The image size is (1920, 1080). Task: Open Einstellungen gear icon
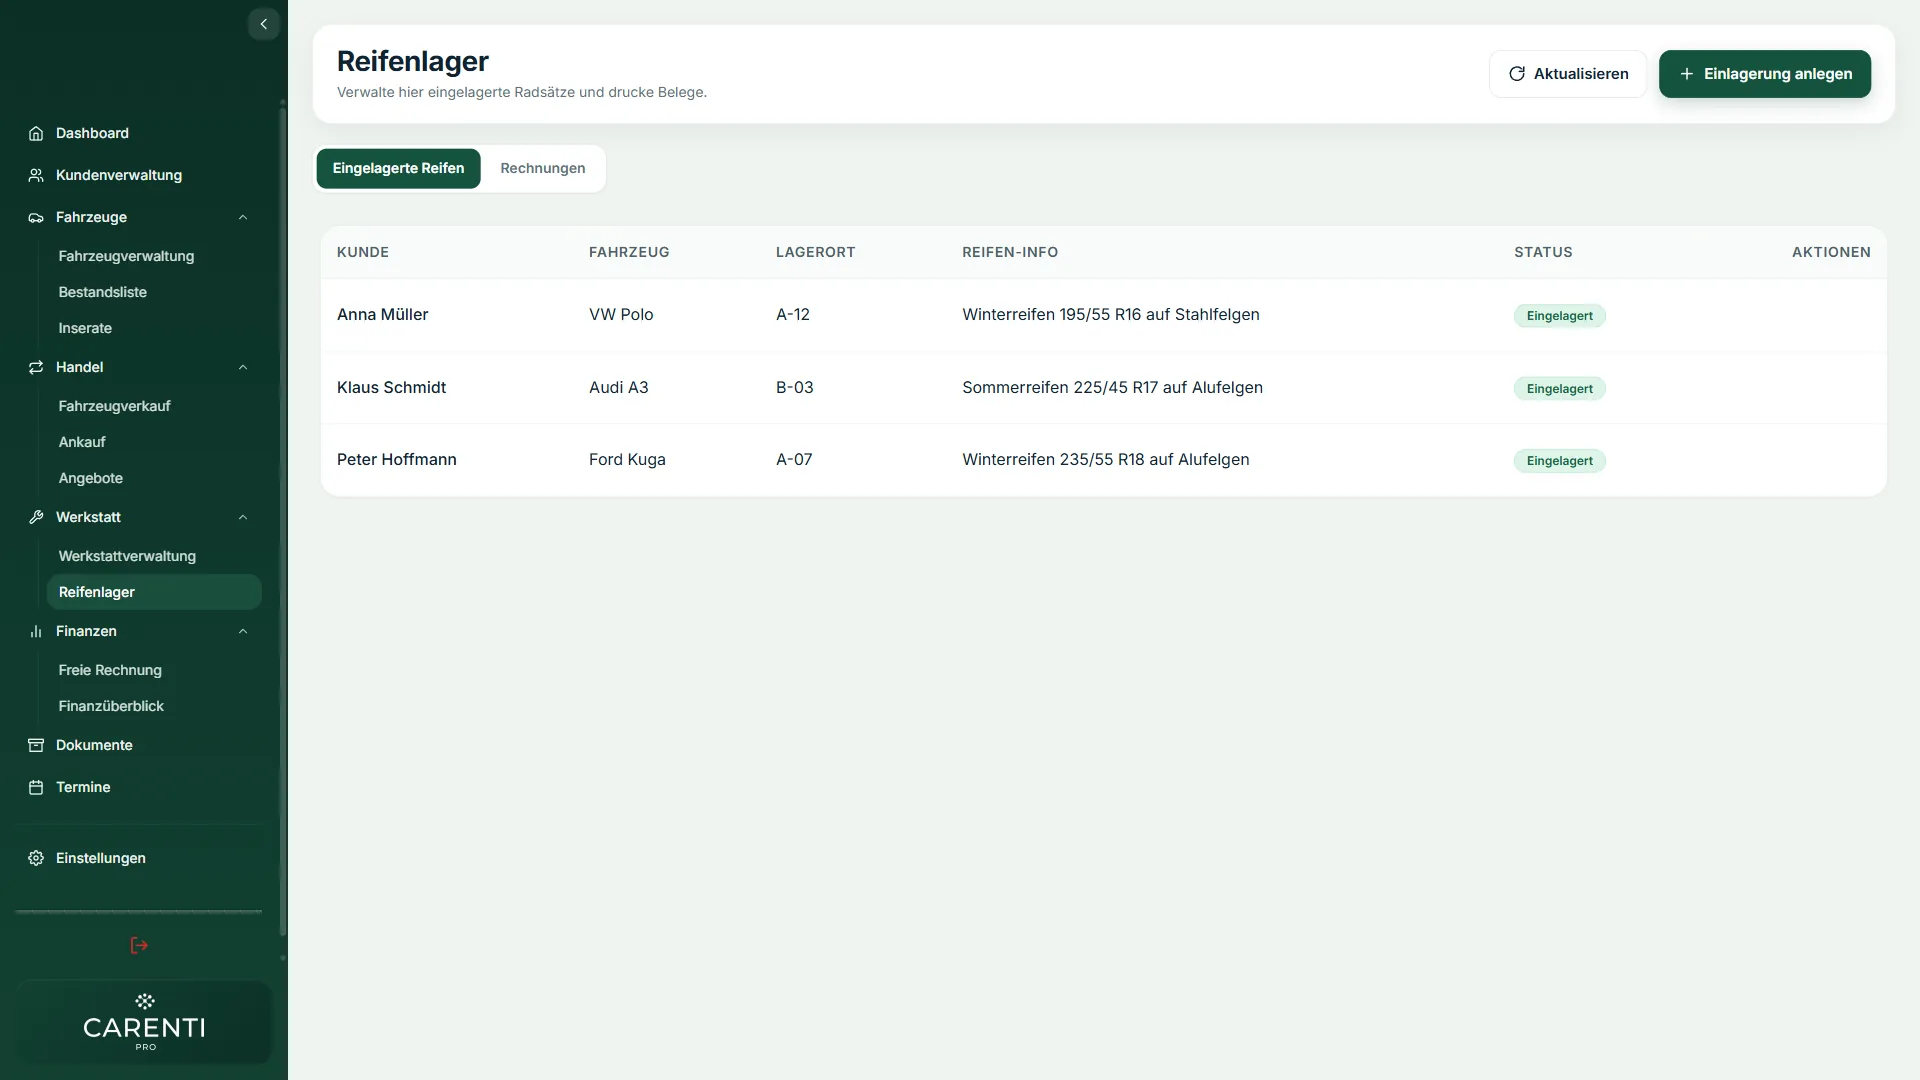[36, 858]
